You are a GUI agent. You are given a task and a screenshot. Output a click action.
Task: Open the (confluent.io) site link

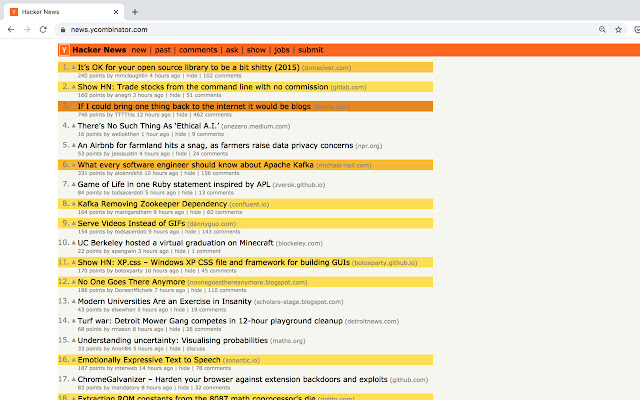click(249, 204)
